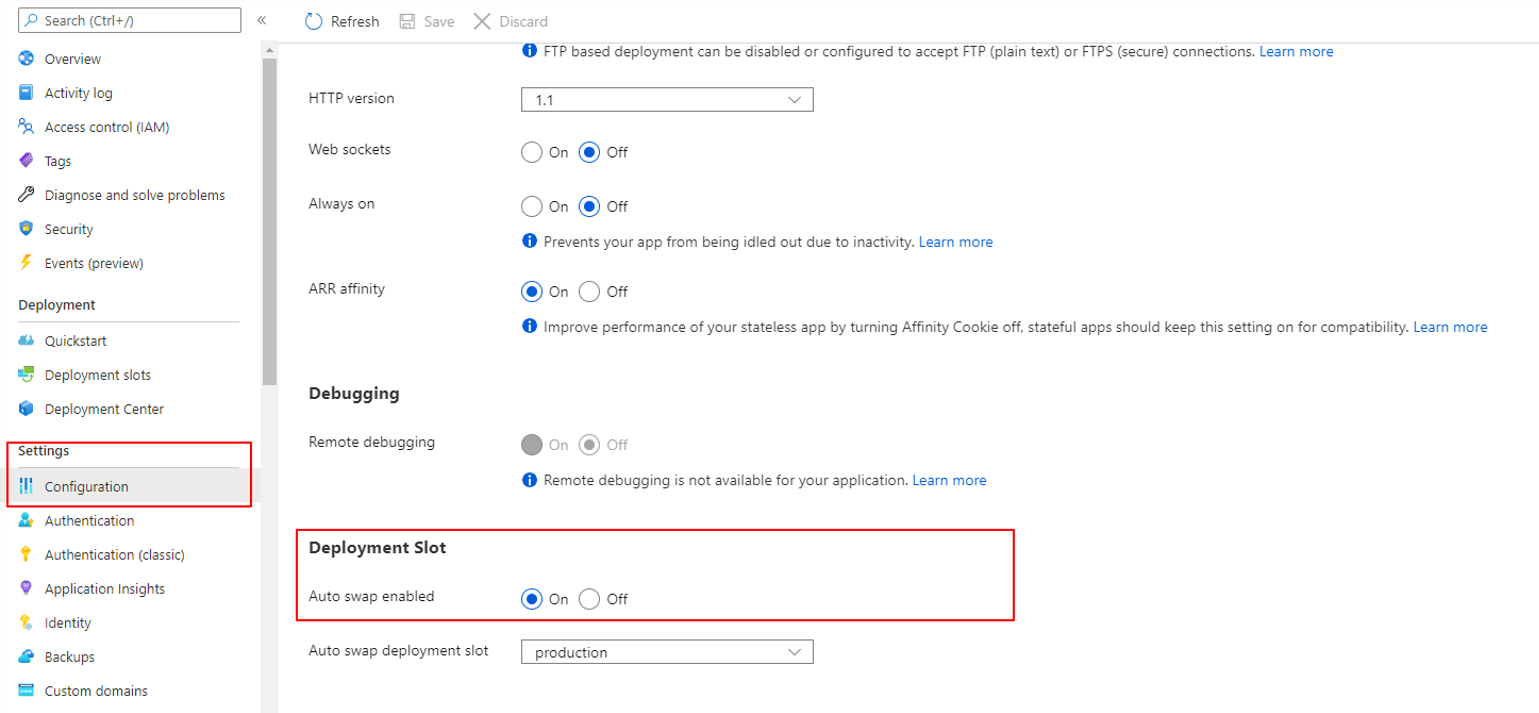
Task: Click the sidebar Search input field
Action: (130, 20)
